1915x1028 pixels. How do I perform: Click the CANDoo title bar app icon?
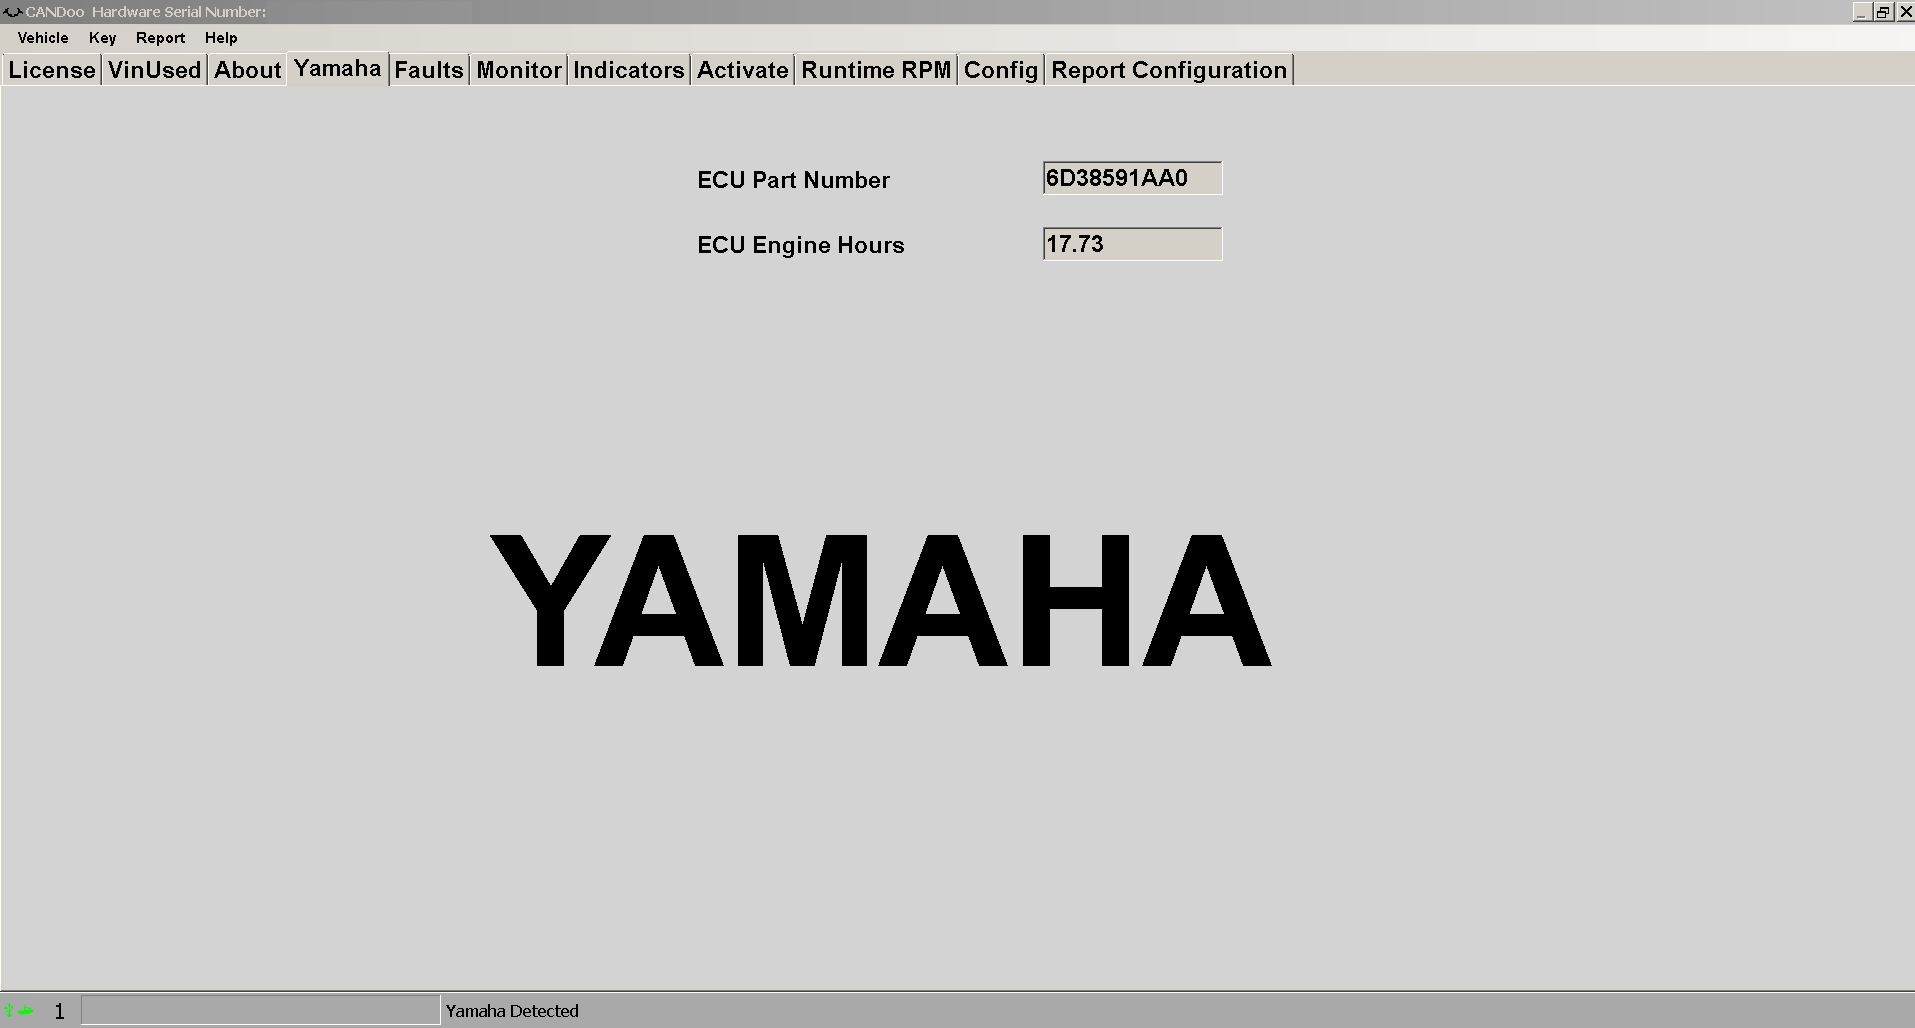tap(12, 12)
